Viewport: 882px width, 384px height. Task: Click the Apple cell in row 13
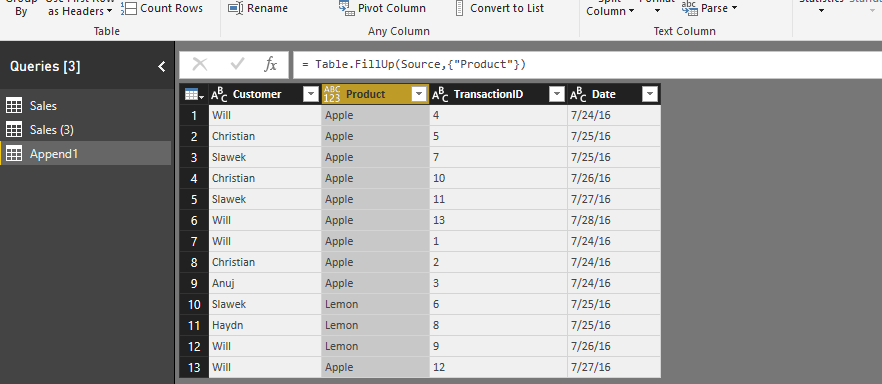[375, 367]
